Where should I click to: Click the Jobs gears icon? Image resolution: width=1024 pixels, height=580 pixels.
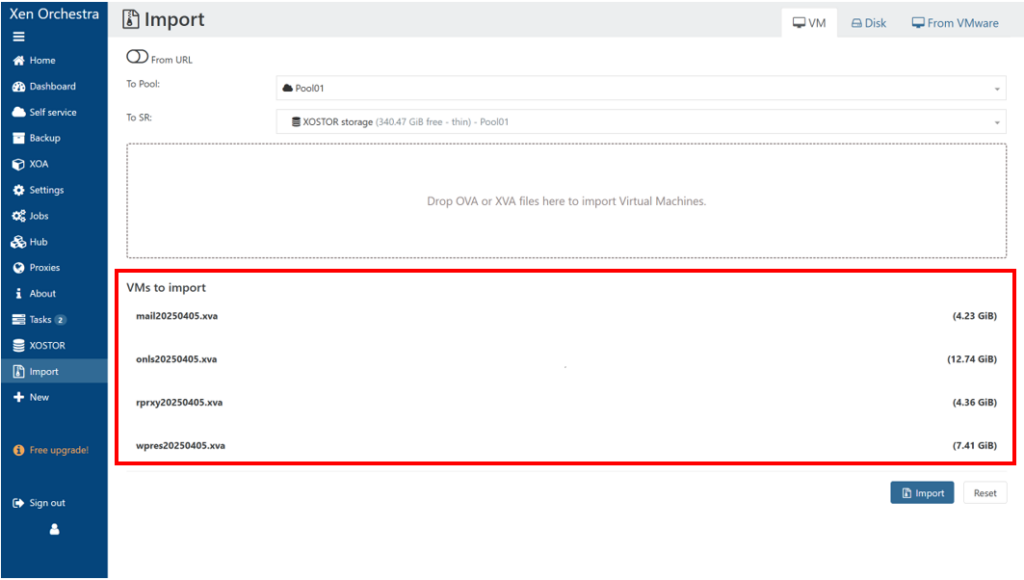tap(18, 216)
